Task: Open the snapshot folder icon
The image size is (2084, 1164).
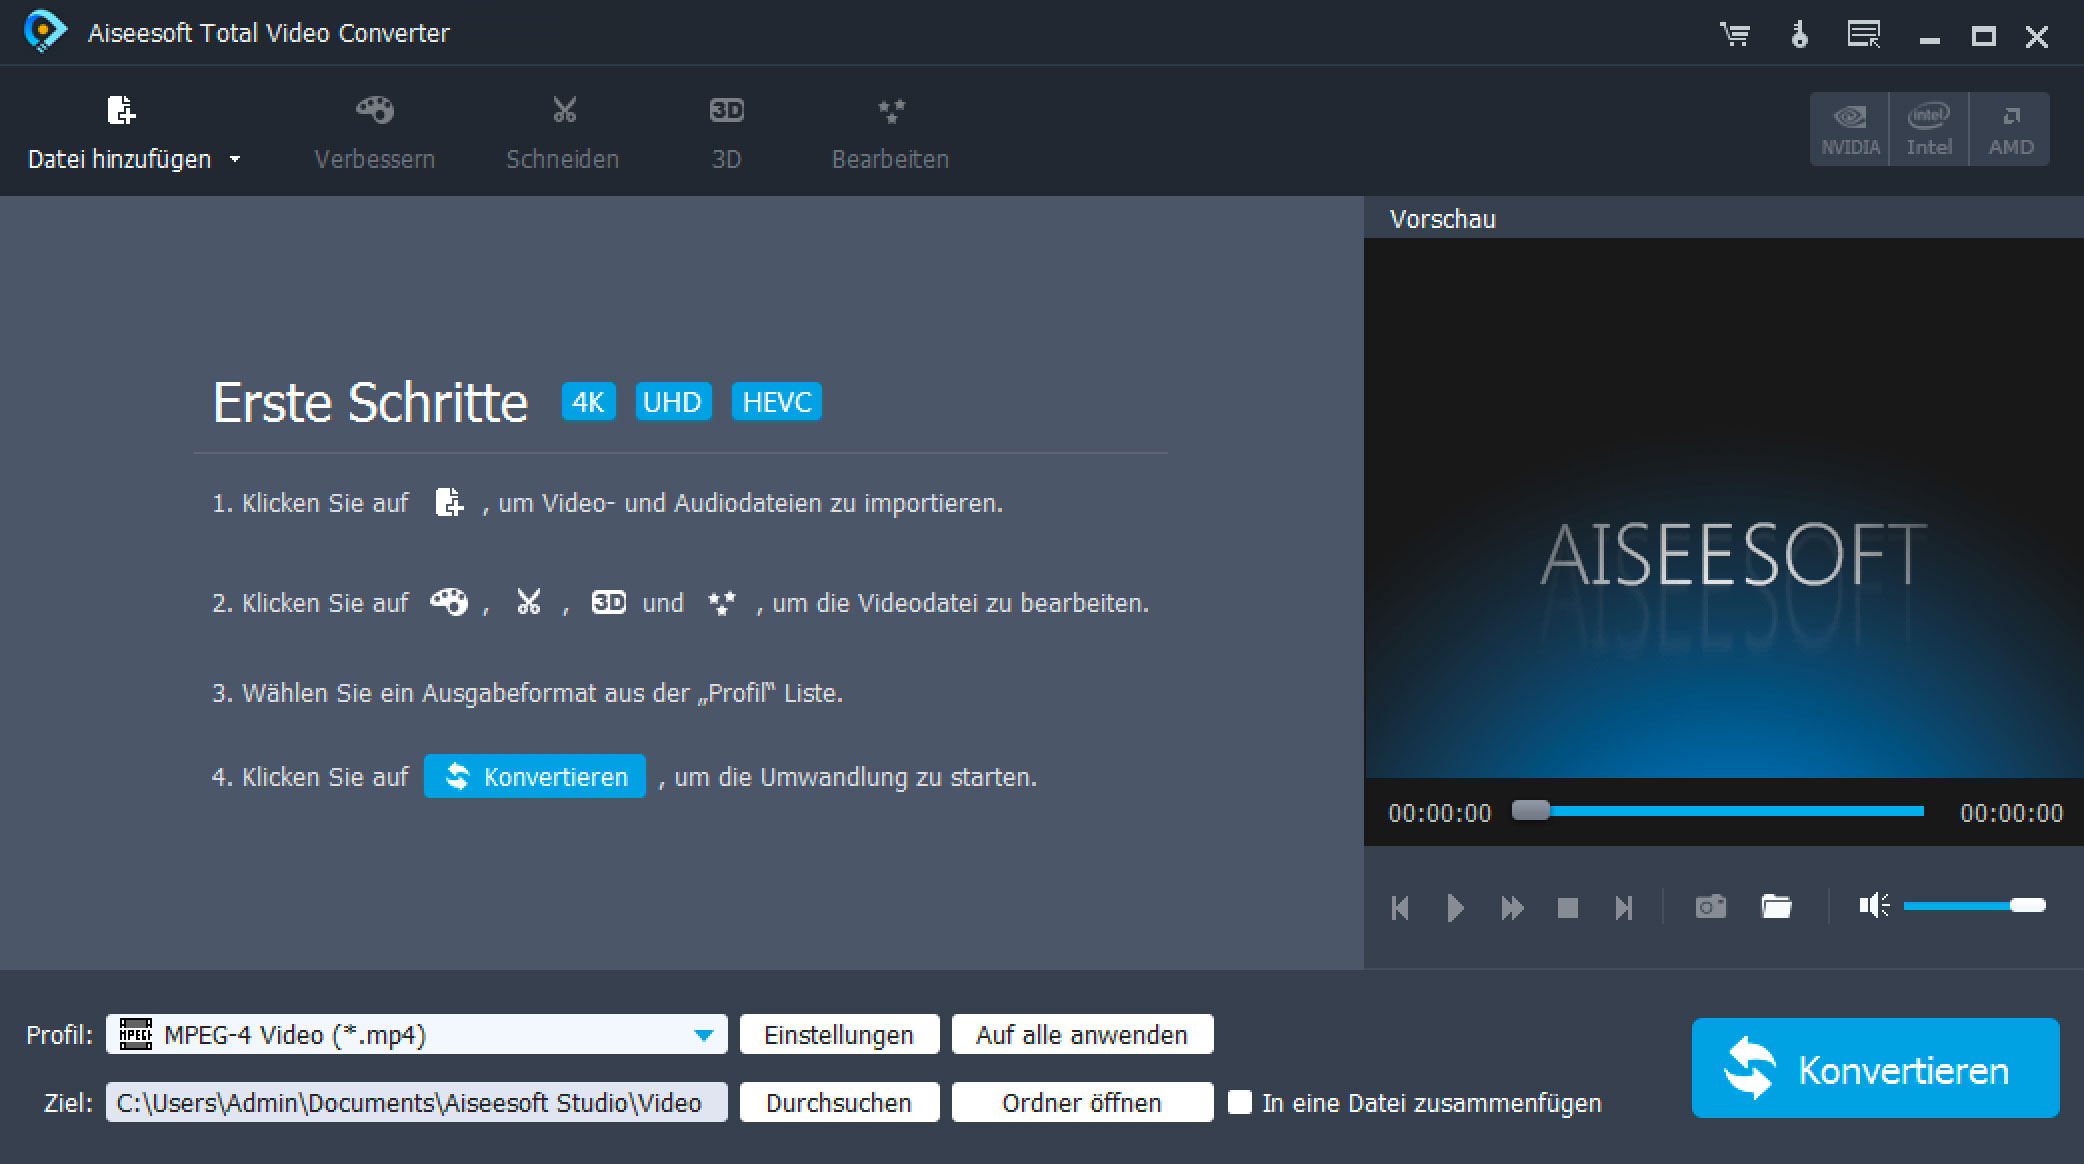Action: click(x=1776, y=906)
